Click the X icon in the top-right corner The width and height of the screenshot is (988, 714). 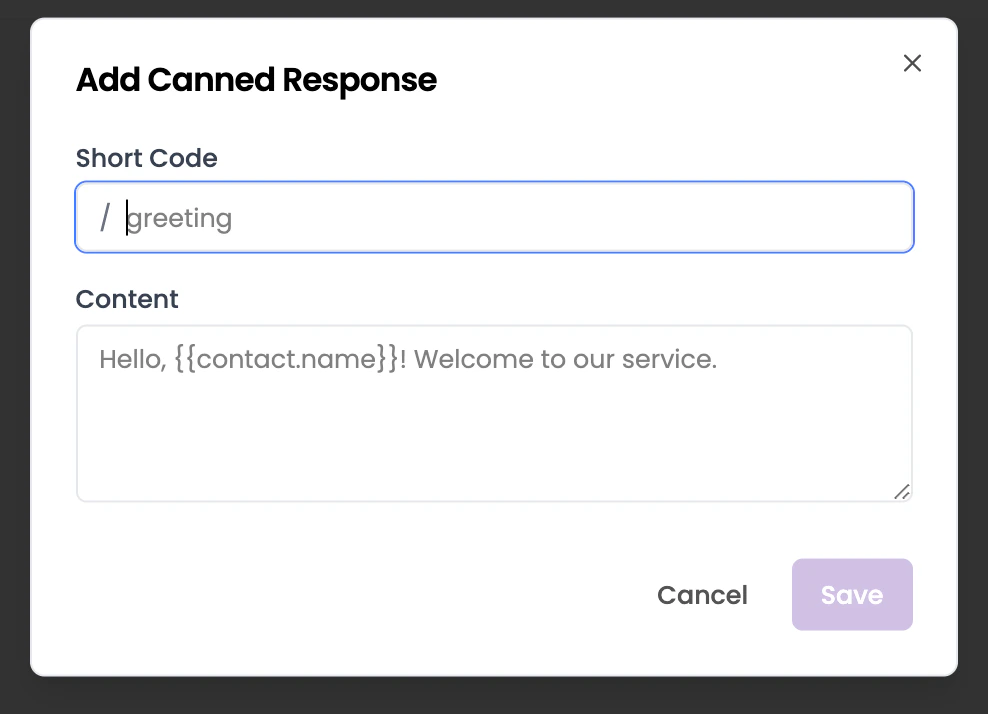[x=912, y=63]
